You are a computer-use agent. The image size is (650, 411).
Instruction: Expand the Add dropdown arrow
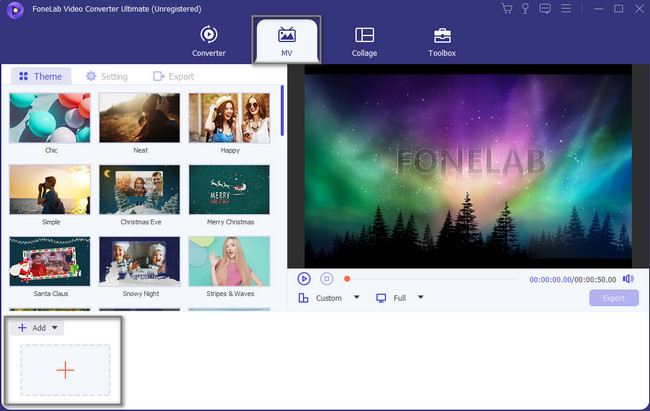(55, 328)
